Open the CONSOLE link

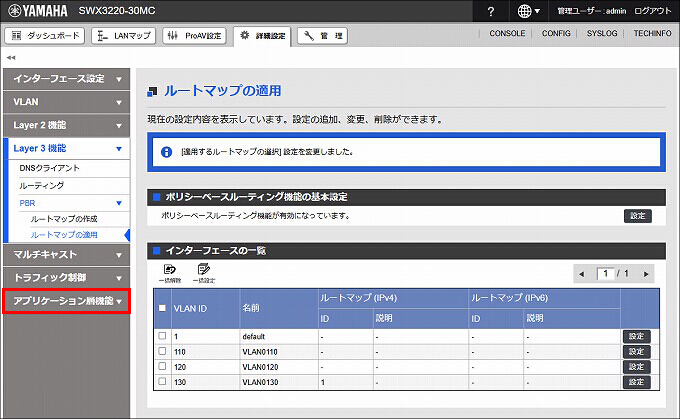coord(507,33)
